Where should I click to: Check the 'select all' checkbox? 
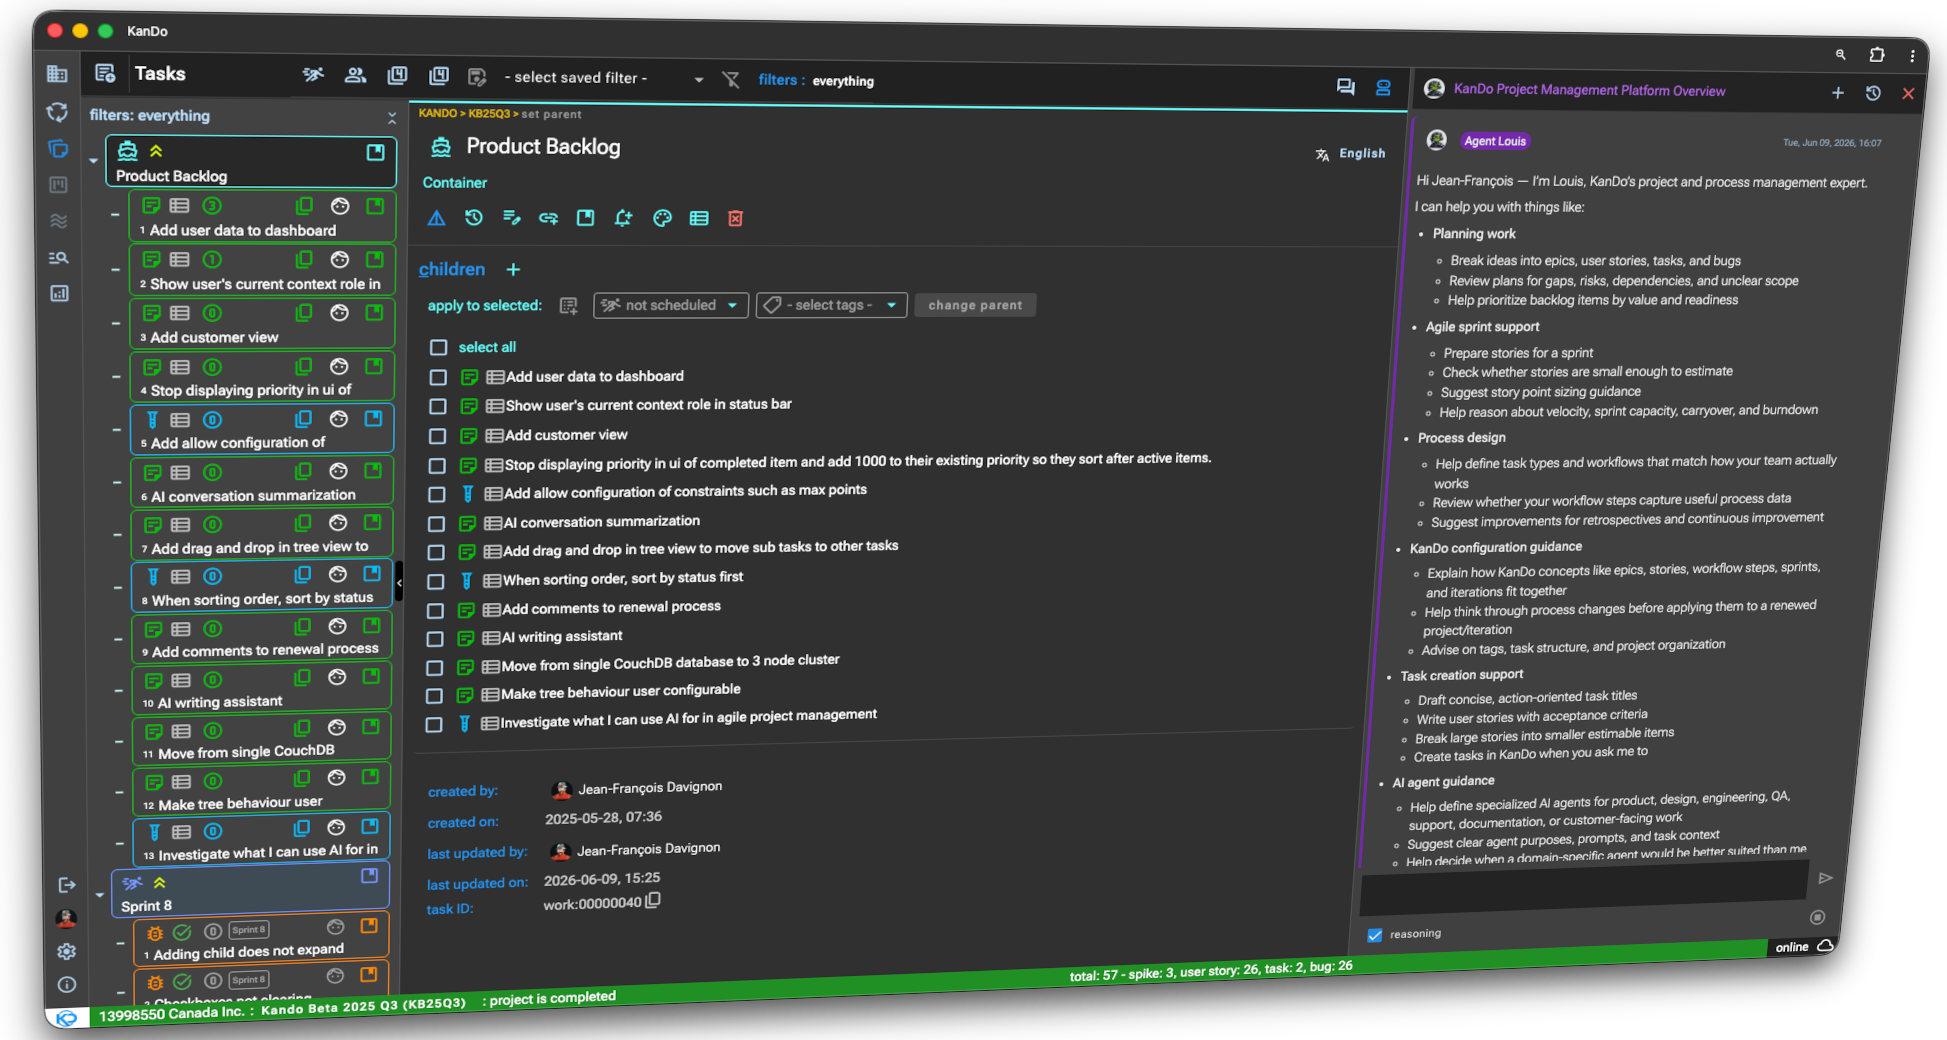pos(438,347)
